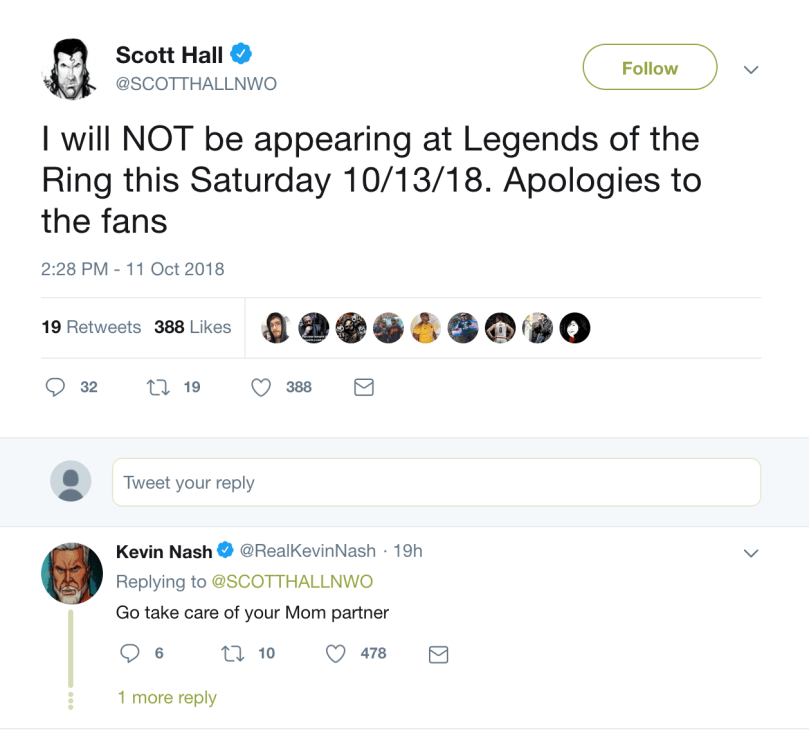Reply to Scott Hall's tweet via speech bubble icon
The image size is (809, 733).
coord(56,387)
